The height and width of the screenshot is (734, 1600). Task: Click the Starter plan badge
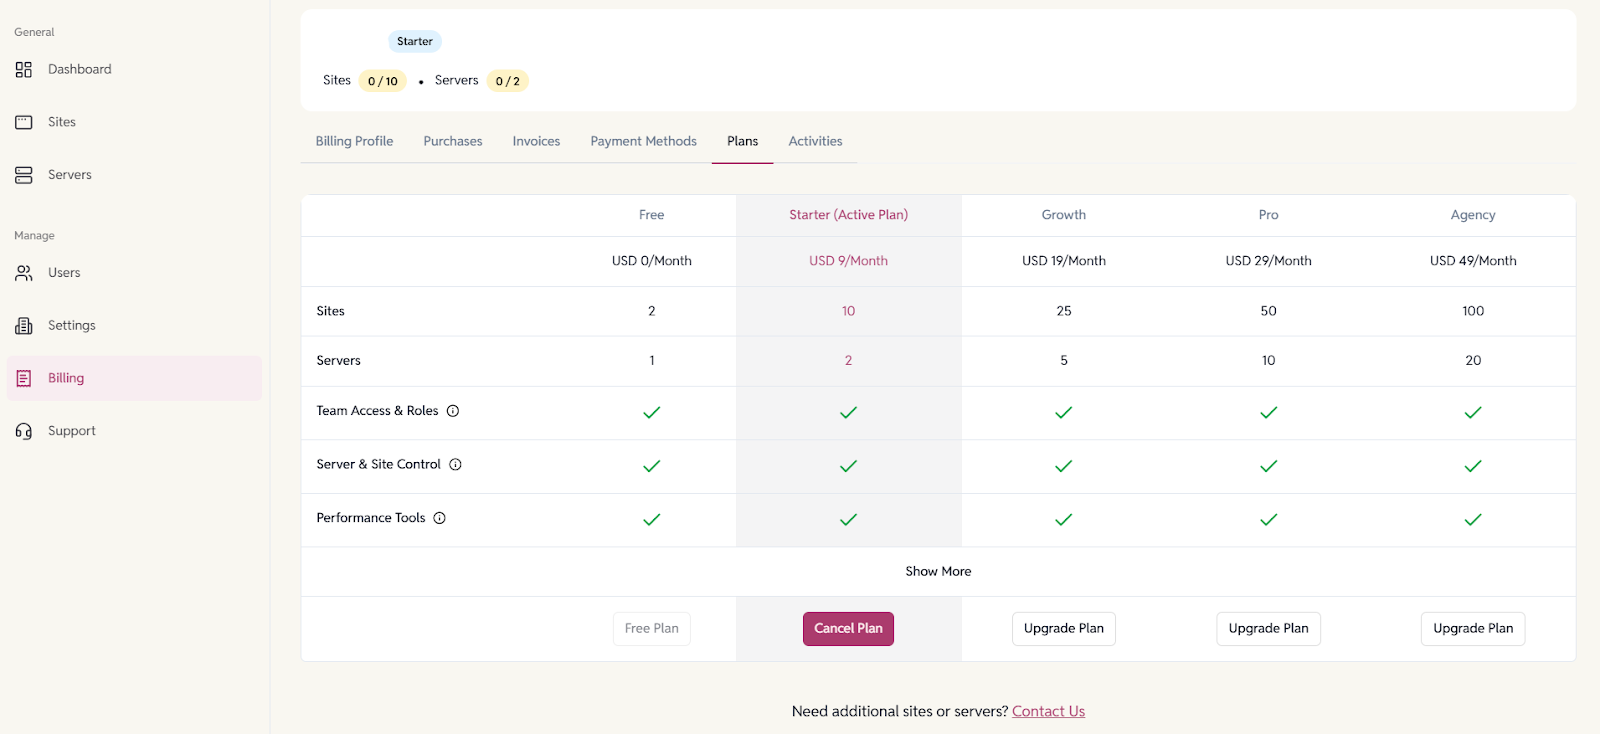tap(414, 41)
